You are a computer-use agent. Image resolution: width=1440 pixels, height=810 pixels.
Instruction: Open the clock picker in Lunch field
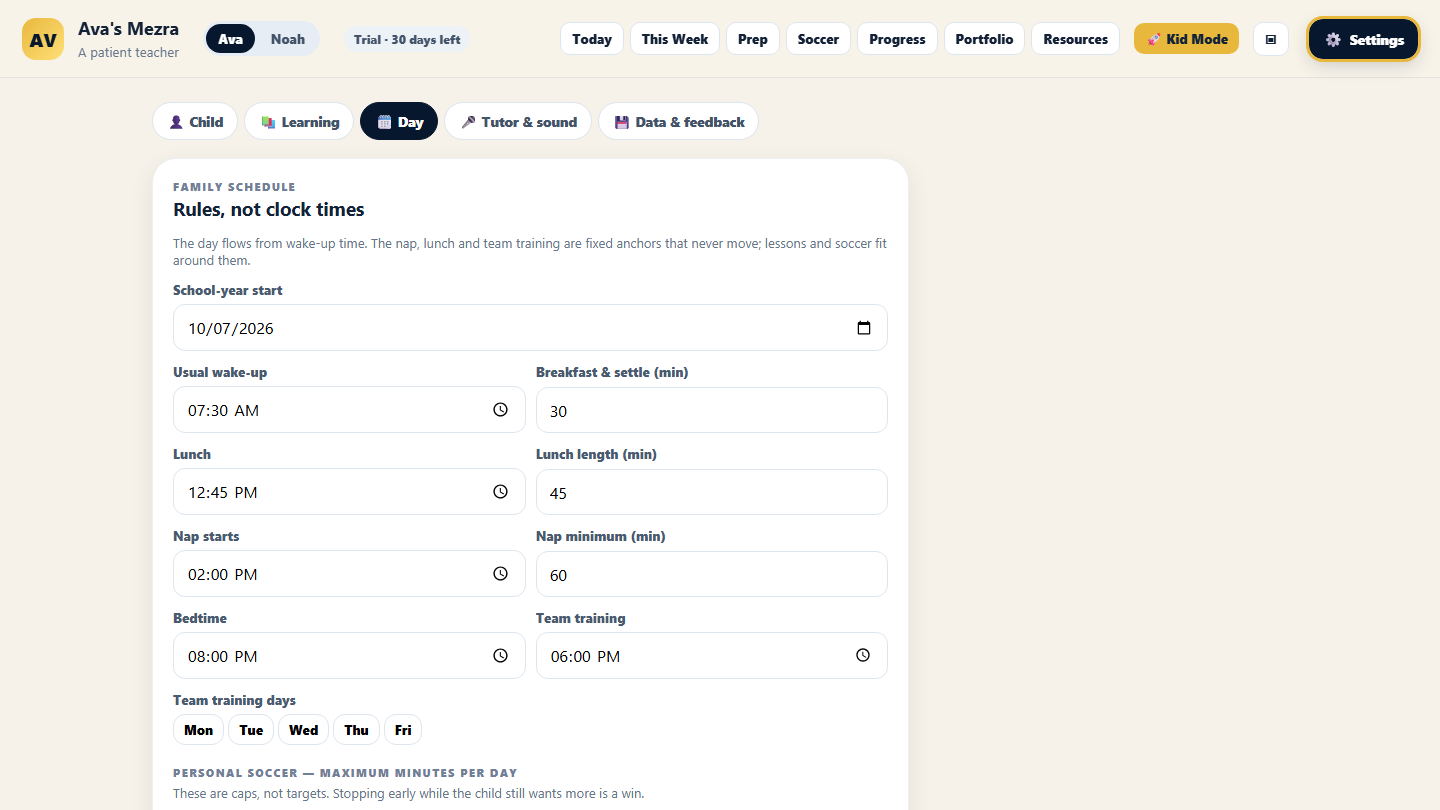(501, 492)
